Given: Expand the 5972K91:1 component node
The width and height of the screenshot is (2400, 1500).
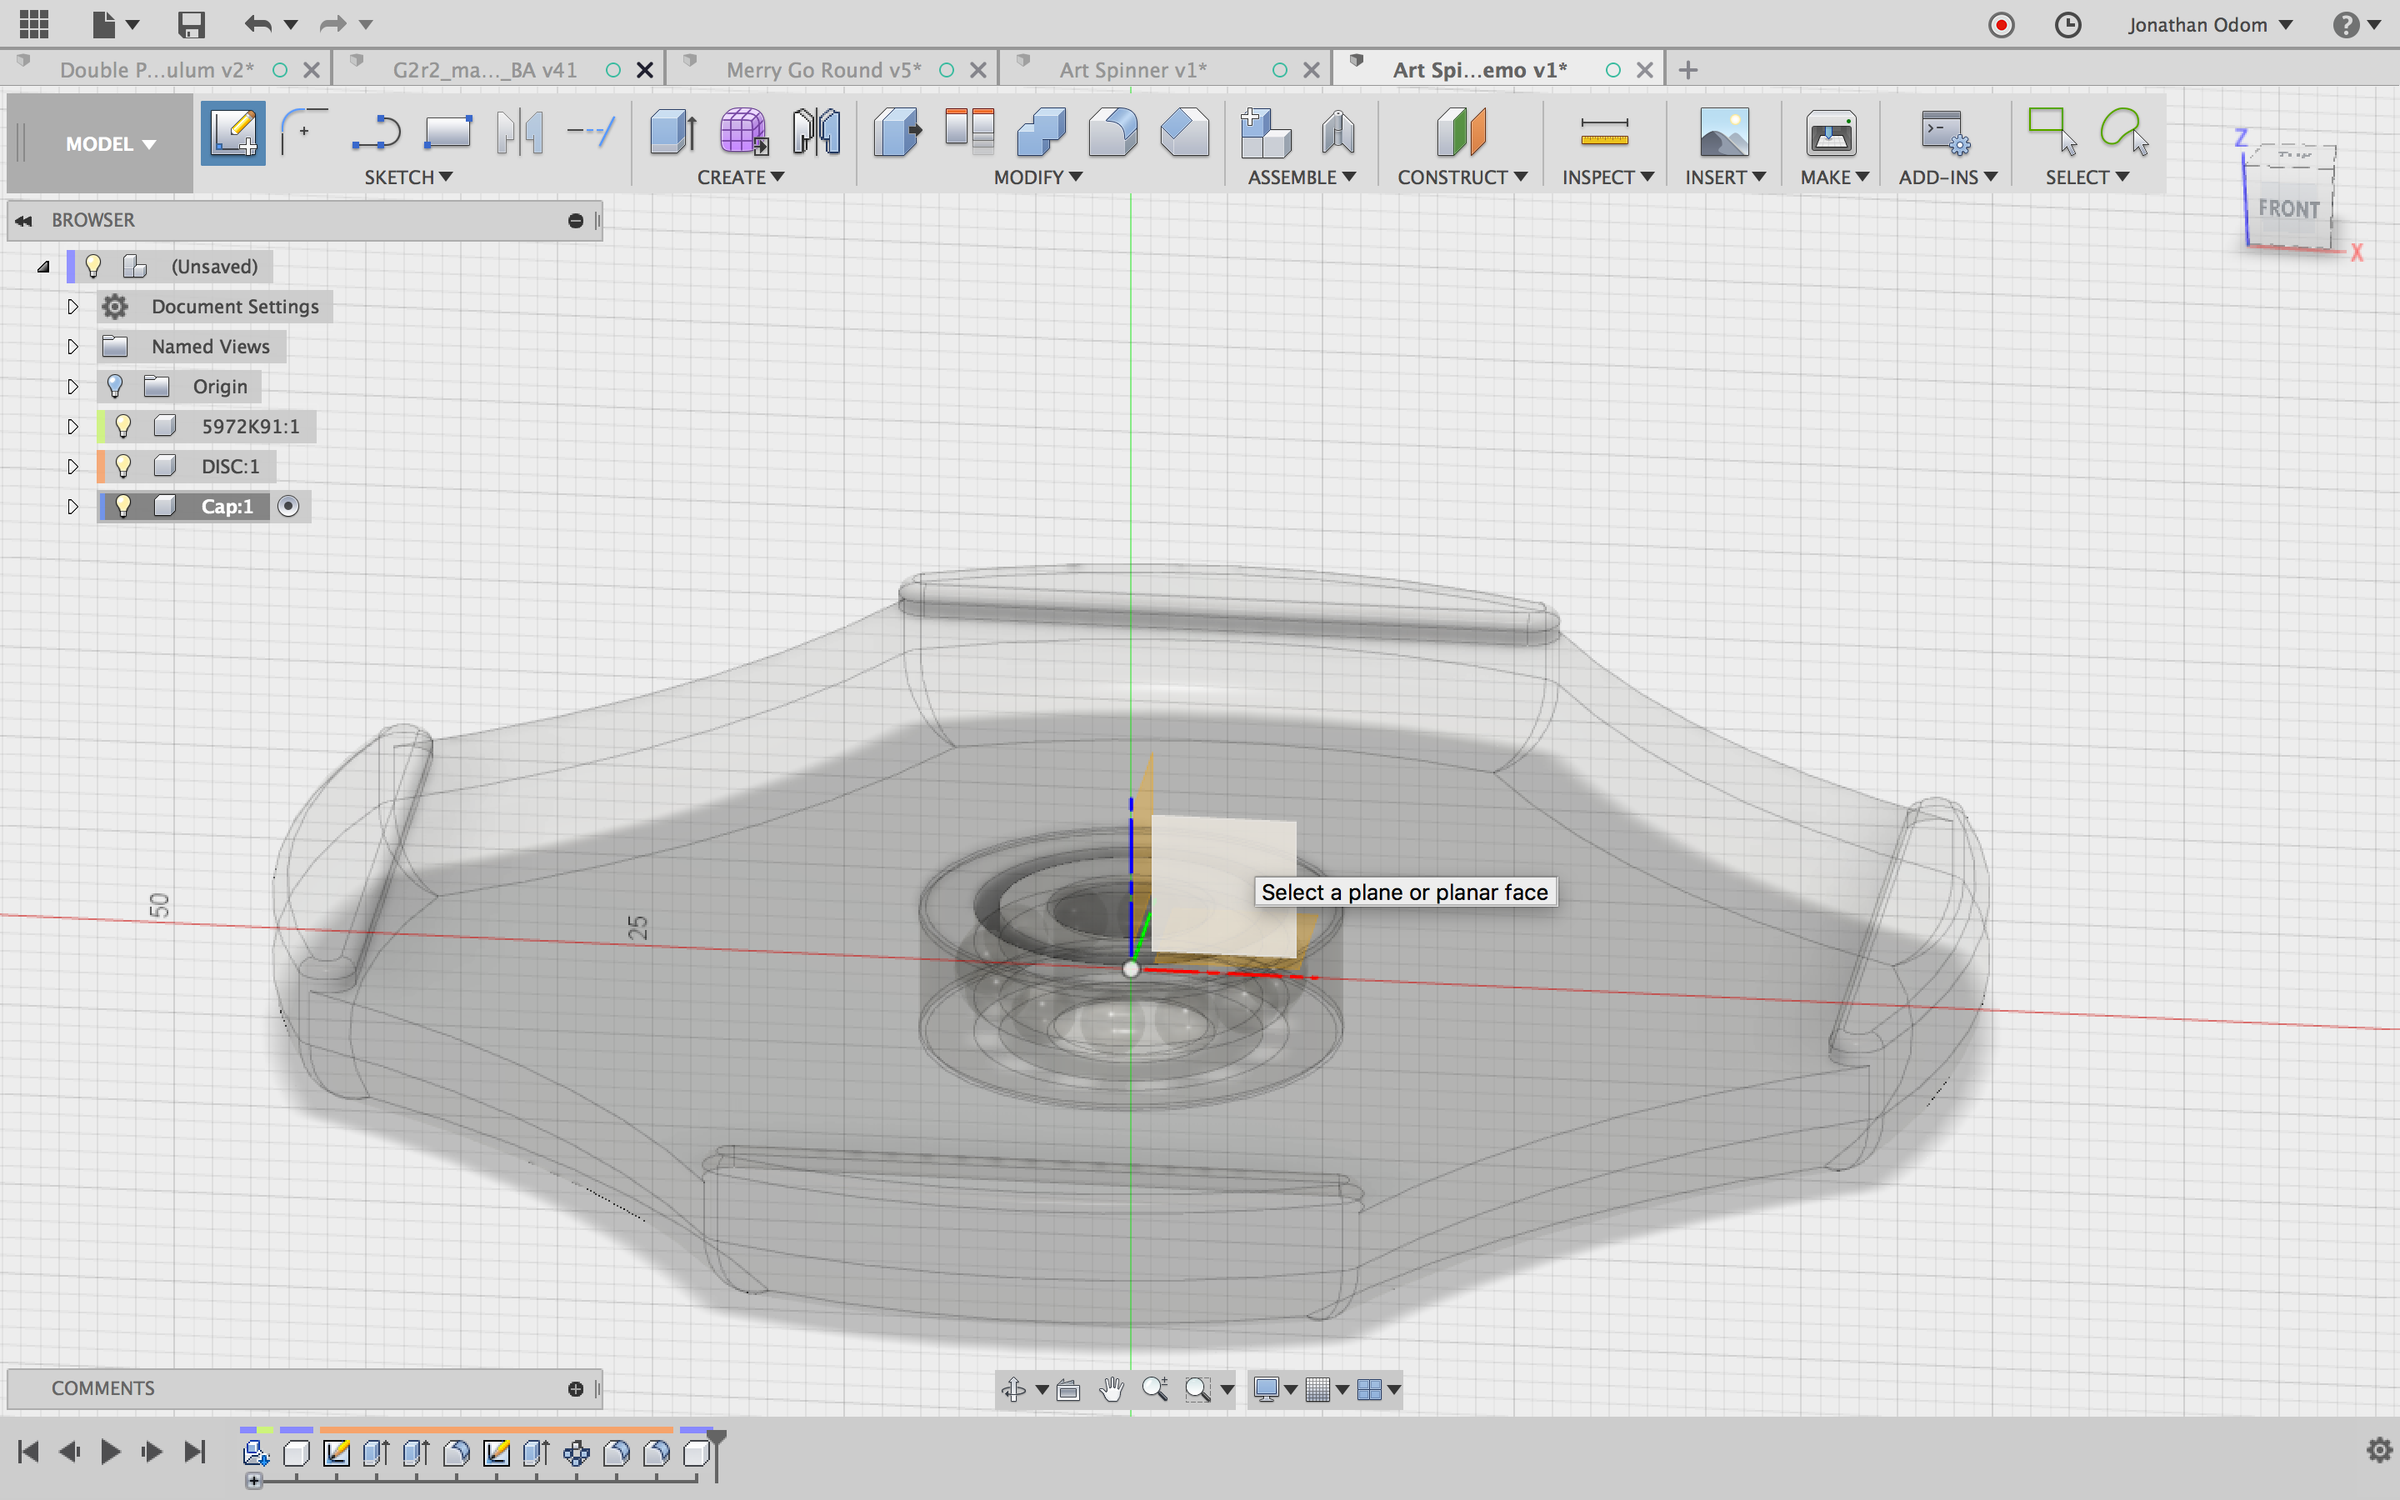Looking at the screenshot, I should tap(72, 426).
